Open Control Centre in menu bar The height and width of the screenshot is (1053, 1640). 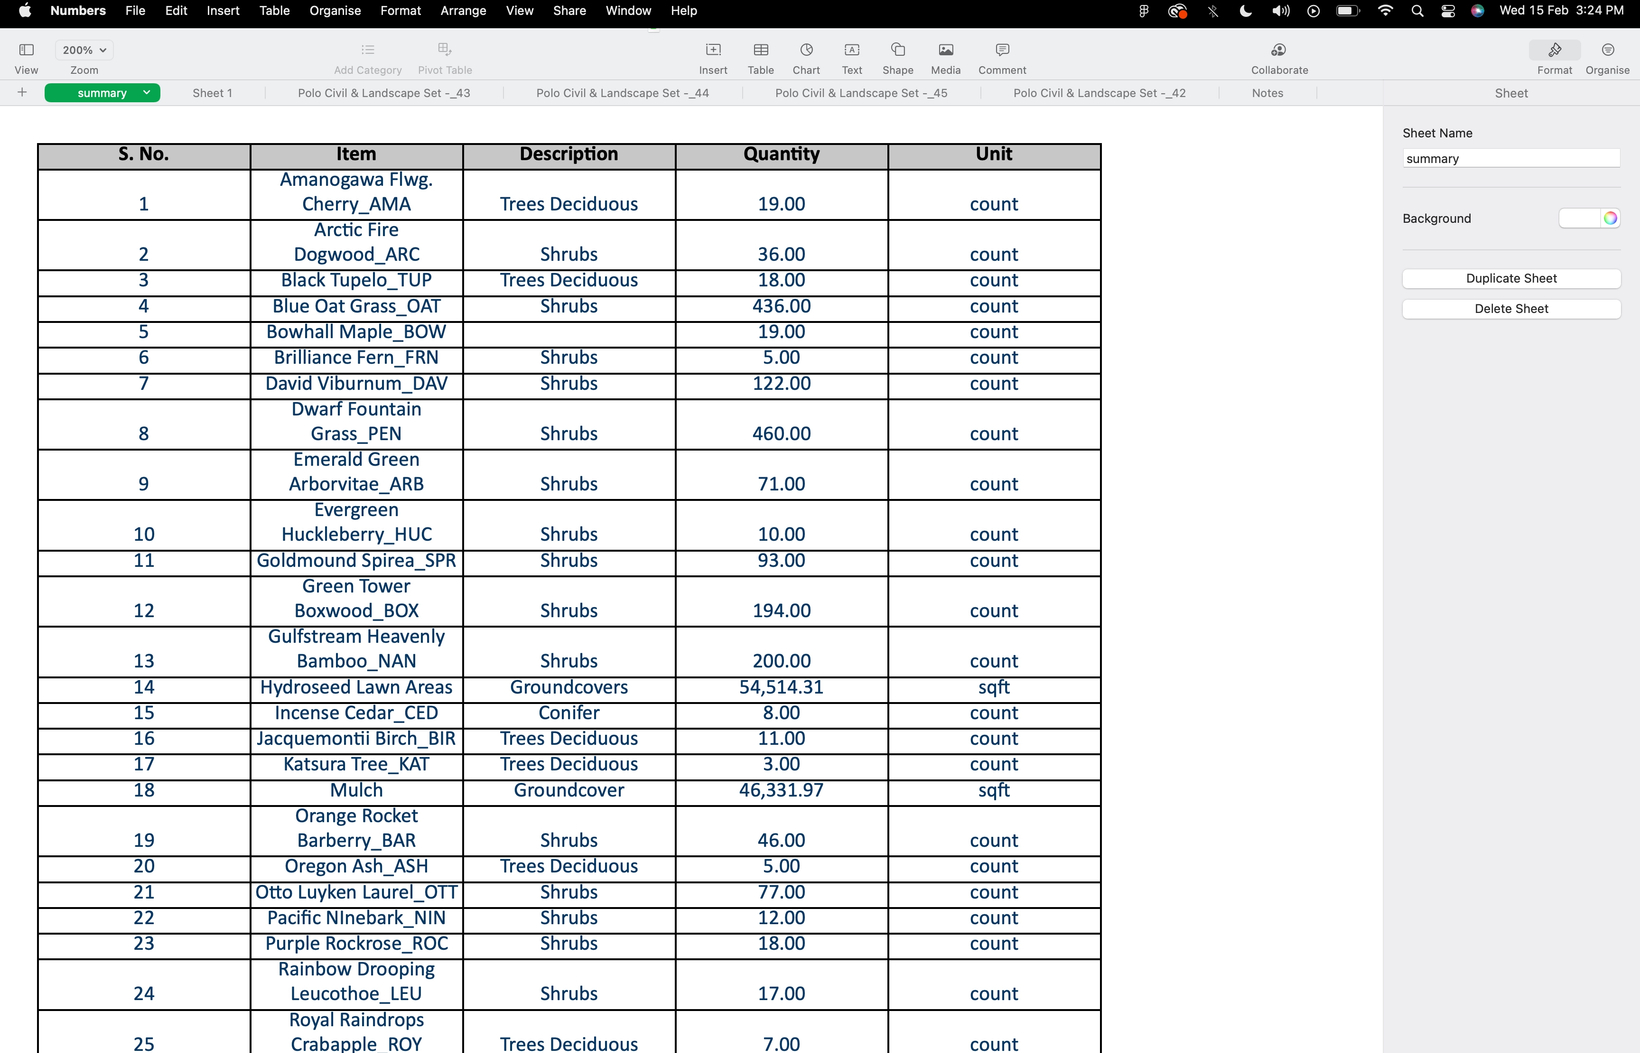(x=1447, y=11)
